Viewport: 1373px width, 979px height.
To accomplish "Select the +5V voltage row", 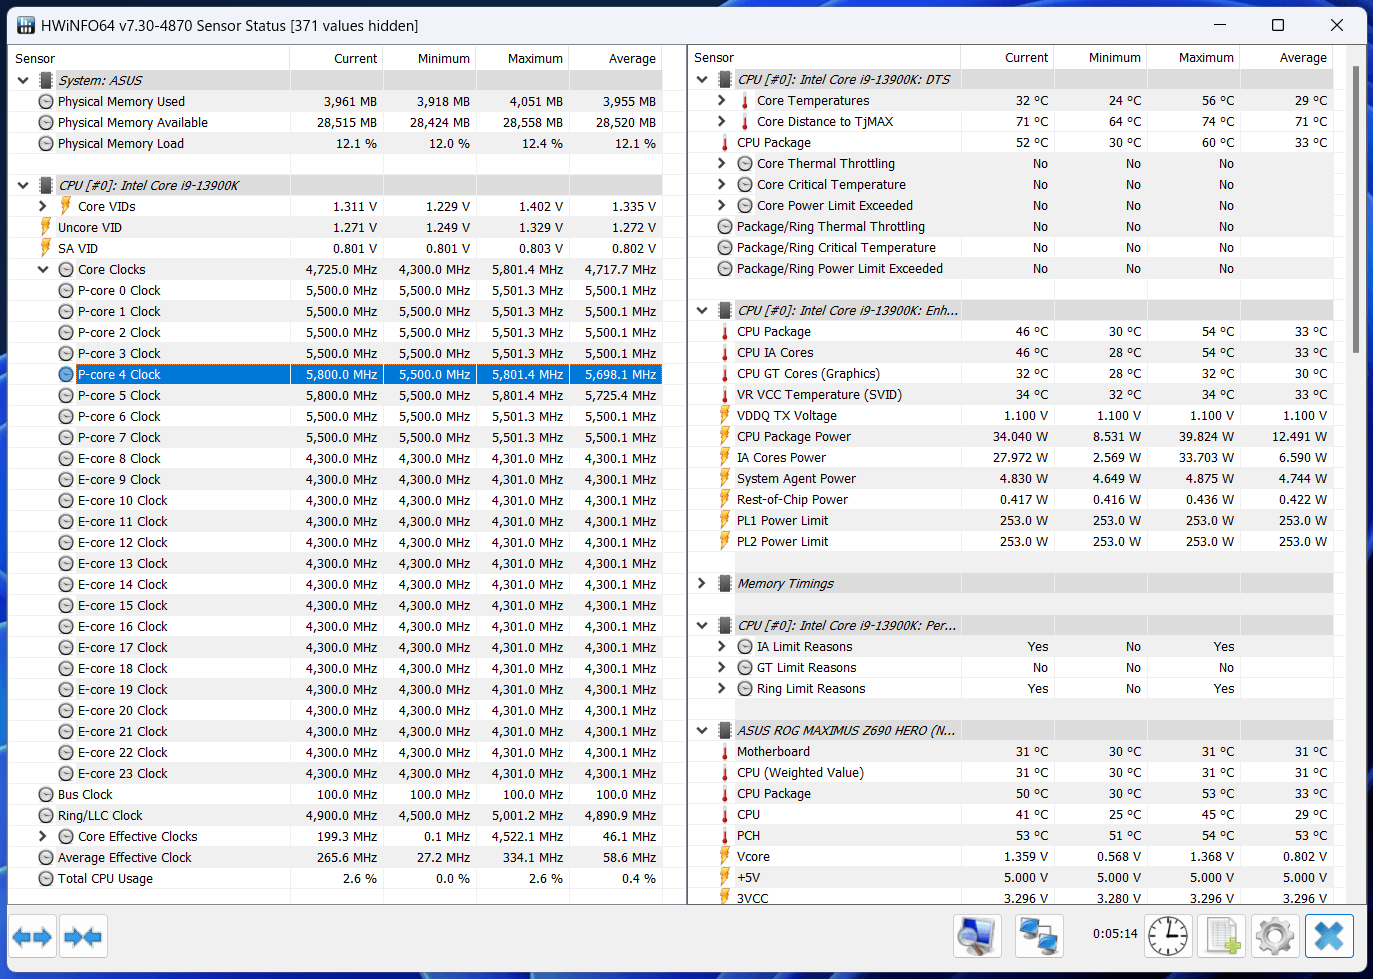I will [1011, 877].
